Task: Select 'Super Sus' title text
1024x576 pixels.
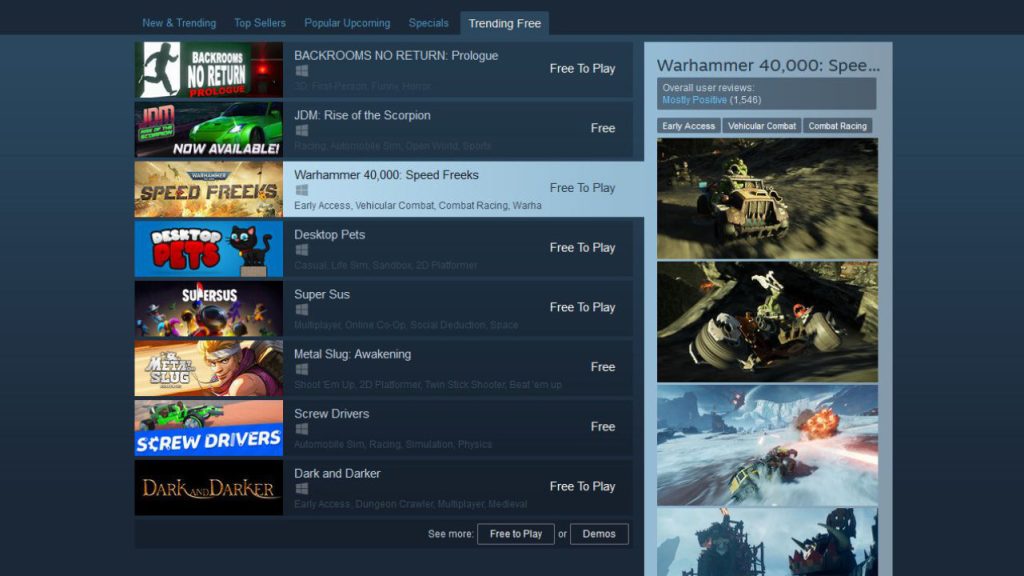Action: pyautogui.click(x=321, y=295)
